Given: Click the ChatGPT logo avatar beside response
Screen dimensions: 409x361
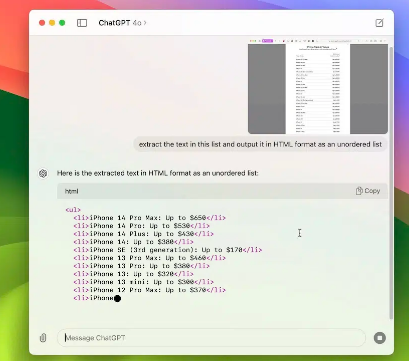Looking at the screenshot, I should pyautogui.click(x=43, y=173).
